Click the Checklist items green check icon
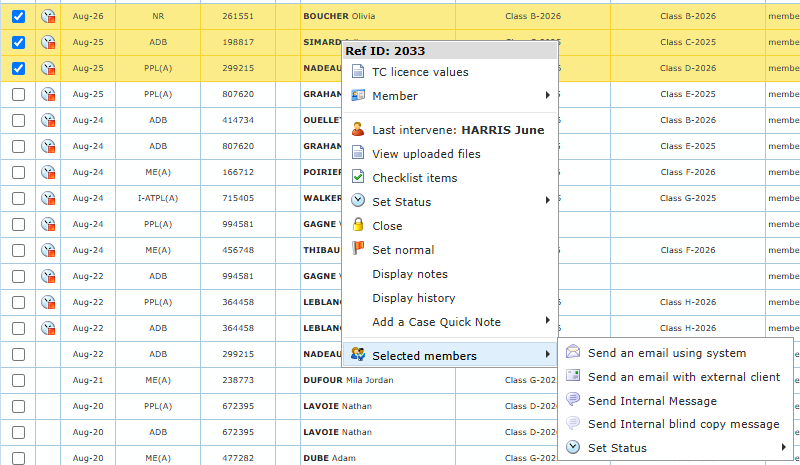The width and height of the screenshot is (800, 465). 358,177
